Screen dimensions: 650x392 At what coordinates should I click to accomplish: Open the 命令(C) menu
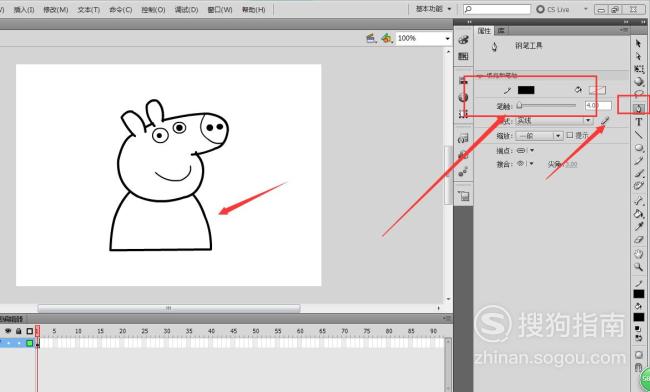point(121,10)
